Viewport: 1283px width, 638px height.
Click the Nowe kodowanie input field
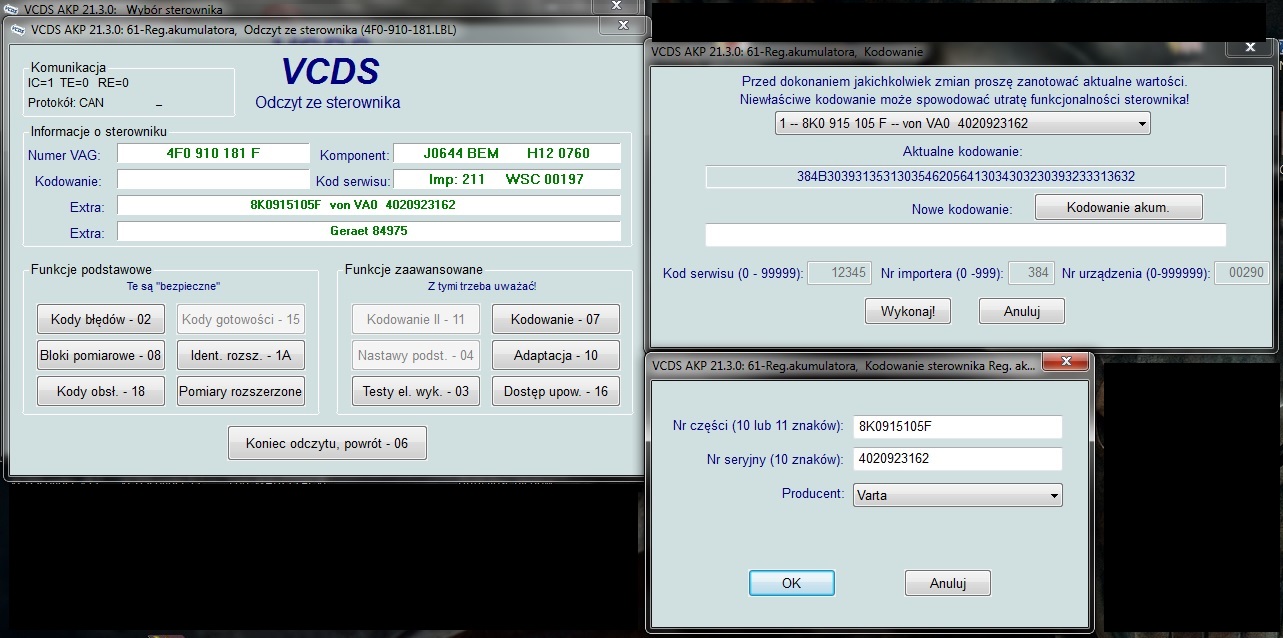coord(965,235)
